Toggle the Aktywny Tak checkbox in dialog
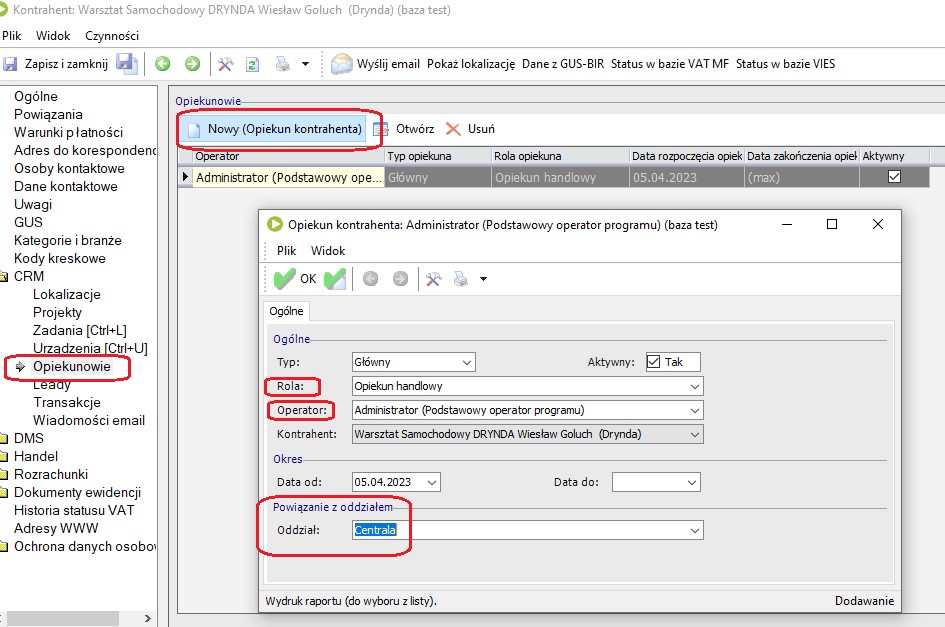Viewport: 945px width, 627px height. [654, 362]
